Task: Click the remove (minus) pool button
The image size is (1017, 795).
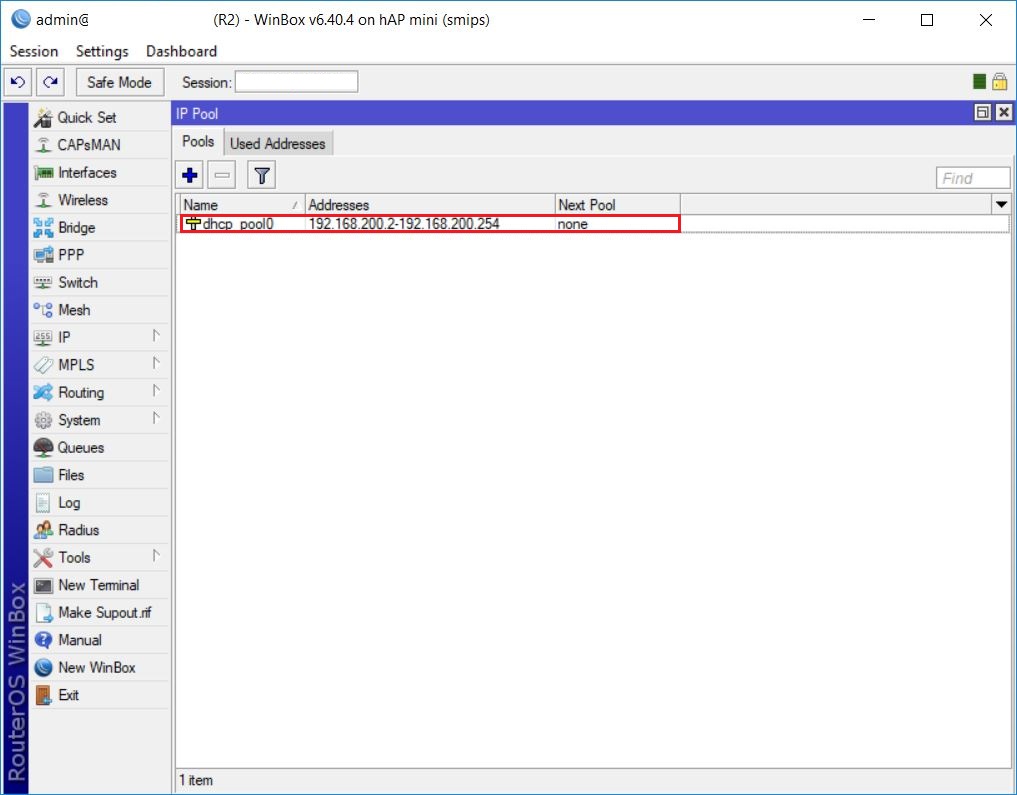Action: tap(222, 175)
